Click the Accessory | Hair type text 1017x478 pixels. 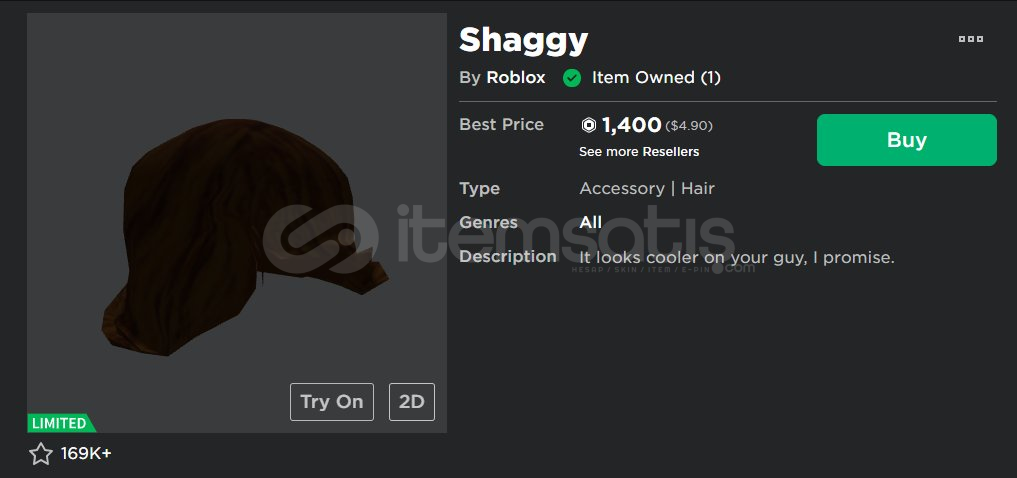click(x=647, y=189)
